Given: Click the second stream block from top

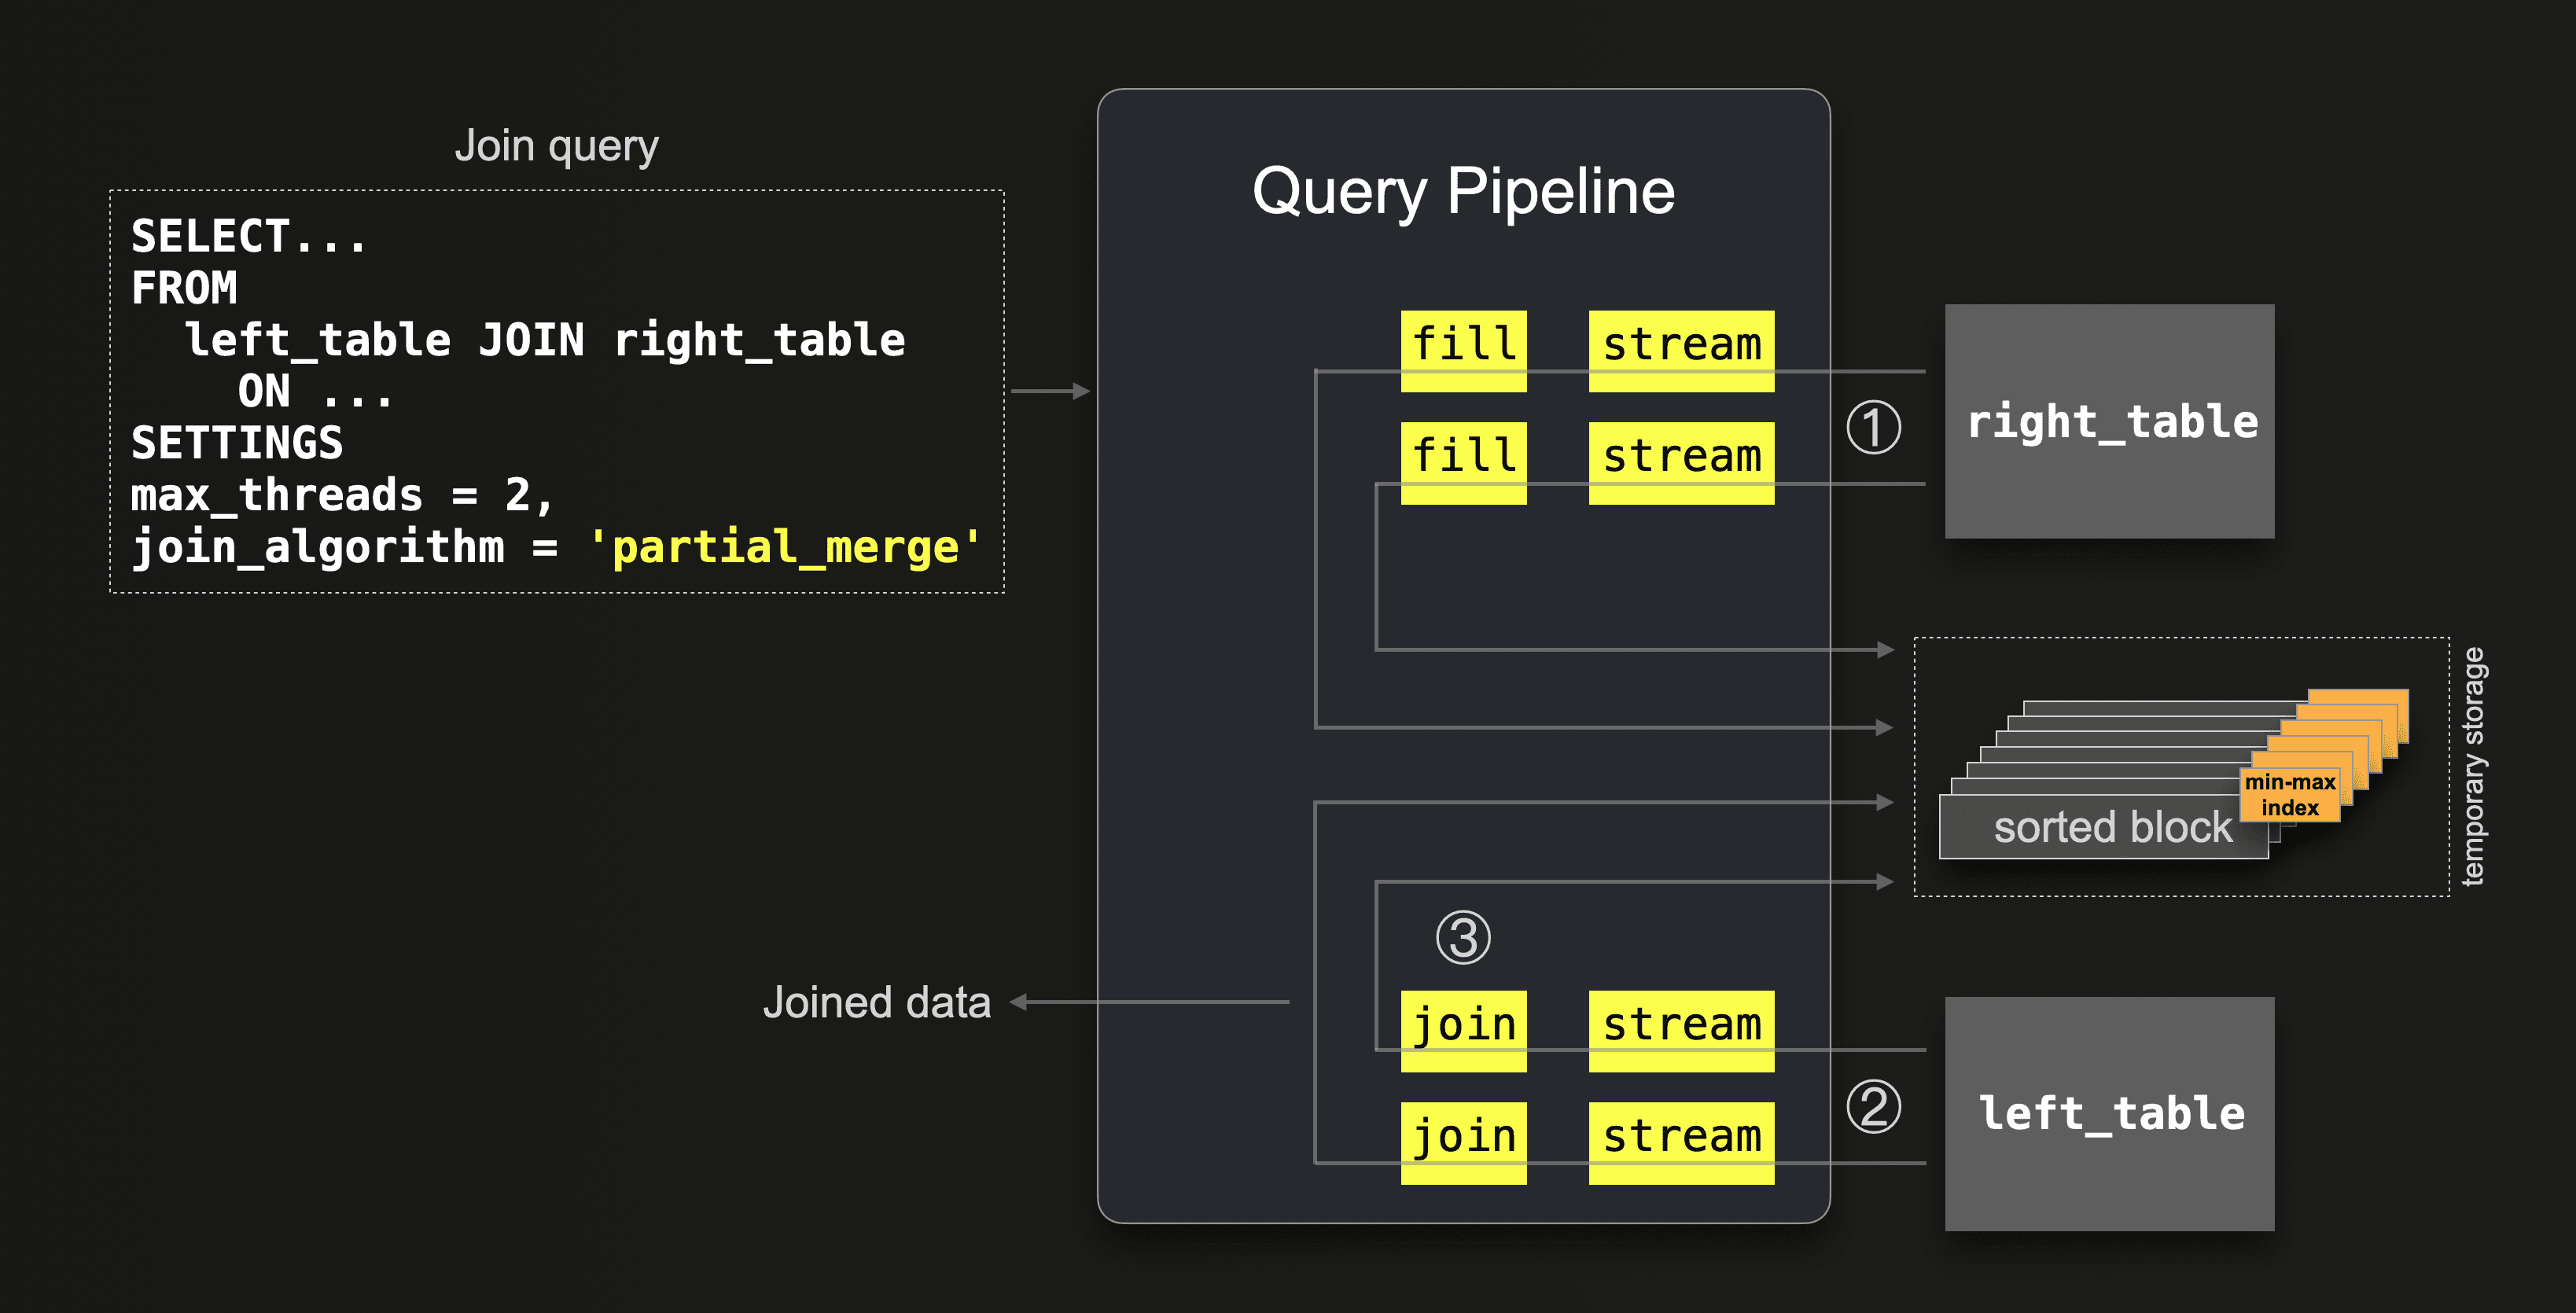Looking at the screenshot, I should click(1680, 462).
